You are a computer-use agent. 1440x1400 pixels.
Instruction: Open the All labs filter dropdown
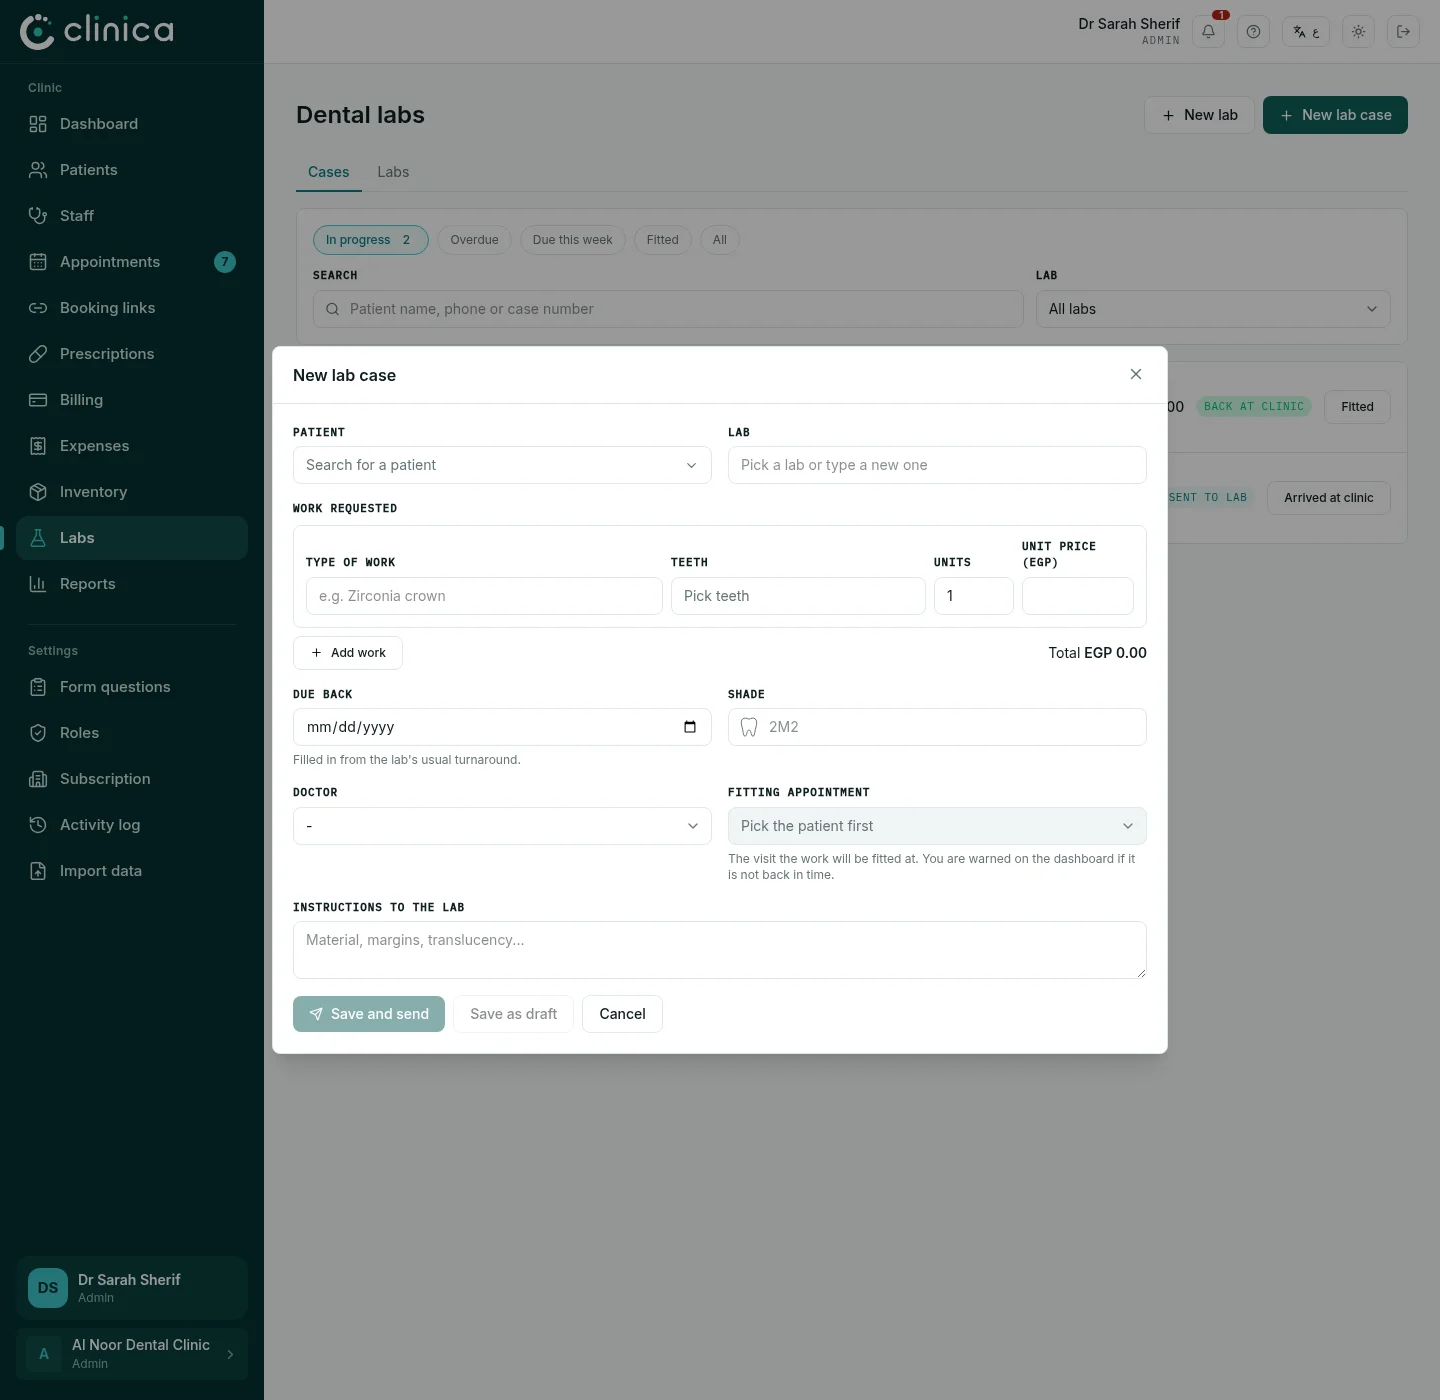1213,309
